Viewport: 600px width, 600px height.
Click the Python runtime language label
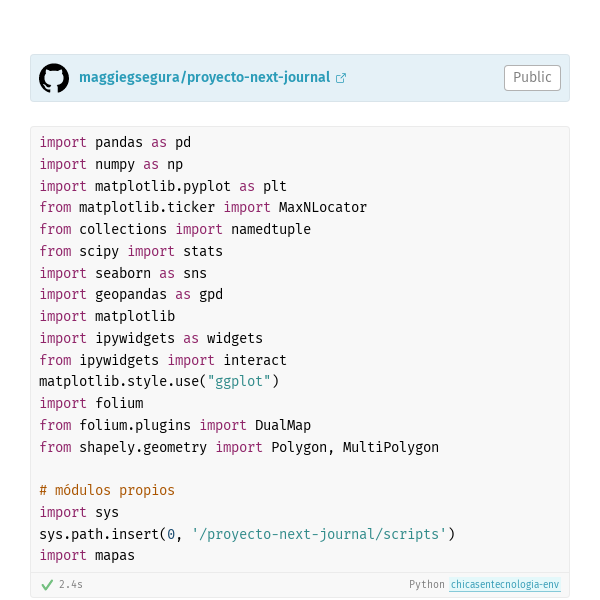[427, 584]
